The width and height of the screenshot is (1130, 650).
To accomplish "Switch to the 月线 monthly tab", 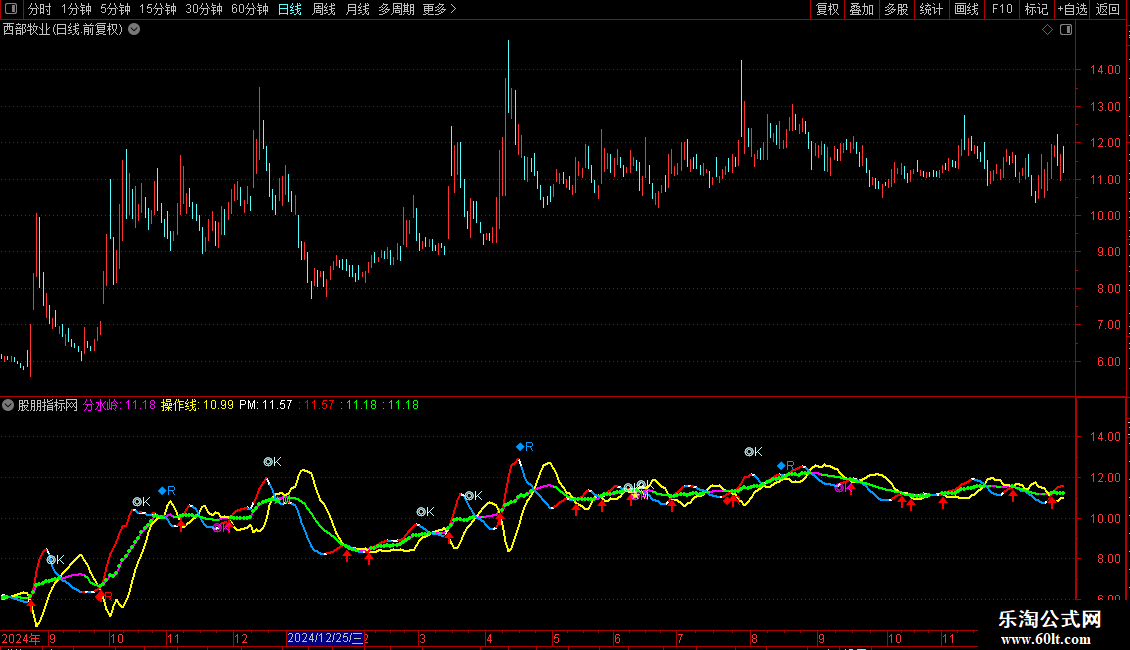I will (357, 9).
